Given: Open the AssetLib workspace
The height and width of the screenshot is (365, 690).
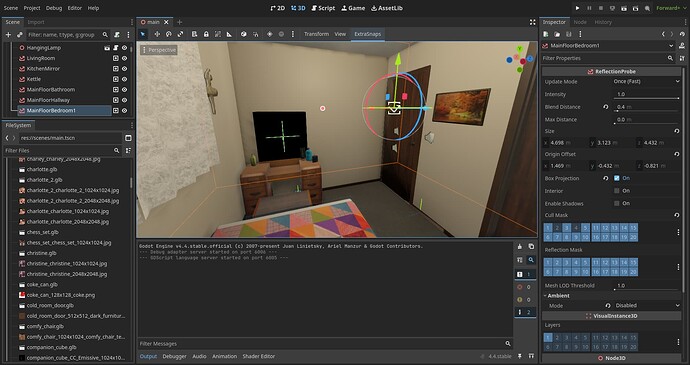Looking at the screenshot, I should pyautogui.click(x=387, y=8).
